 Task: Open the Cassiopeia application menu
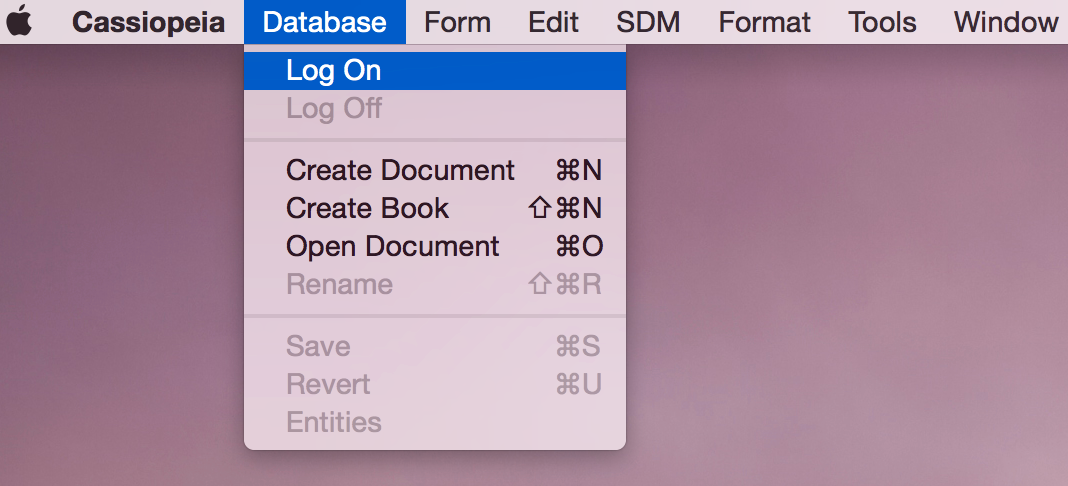tap(148, 22)
